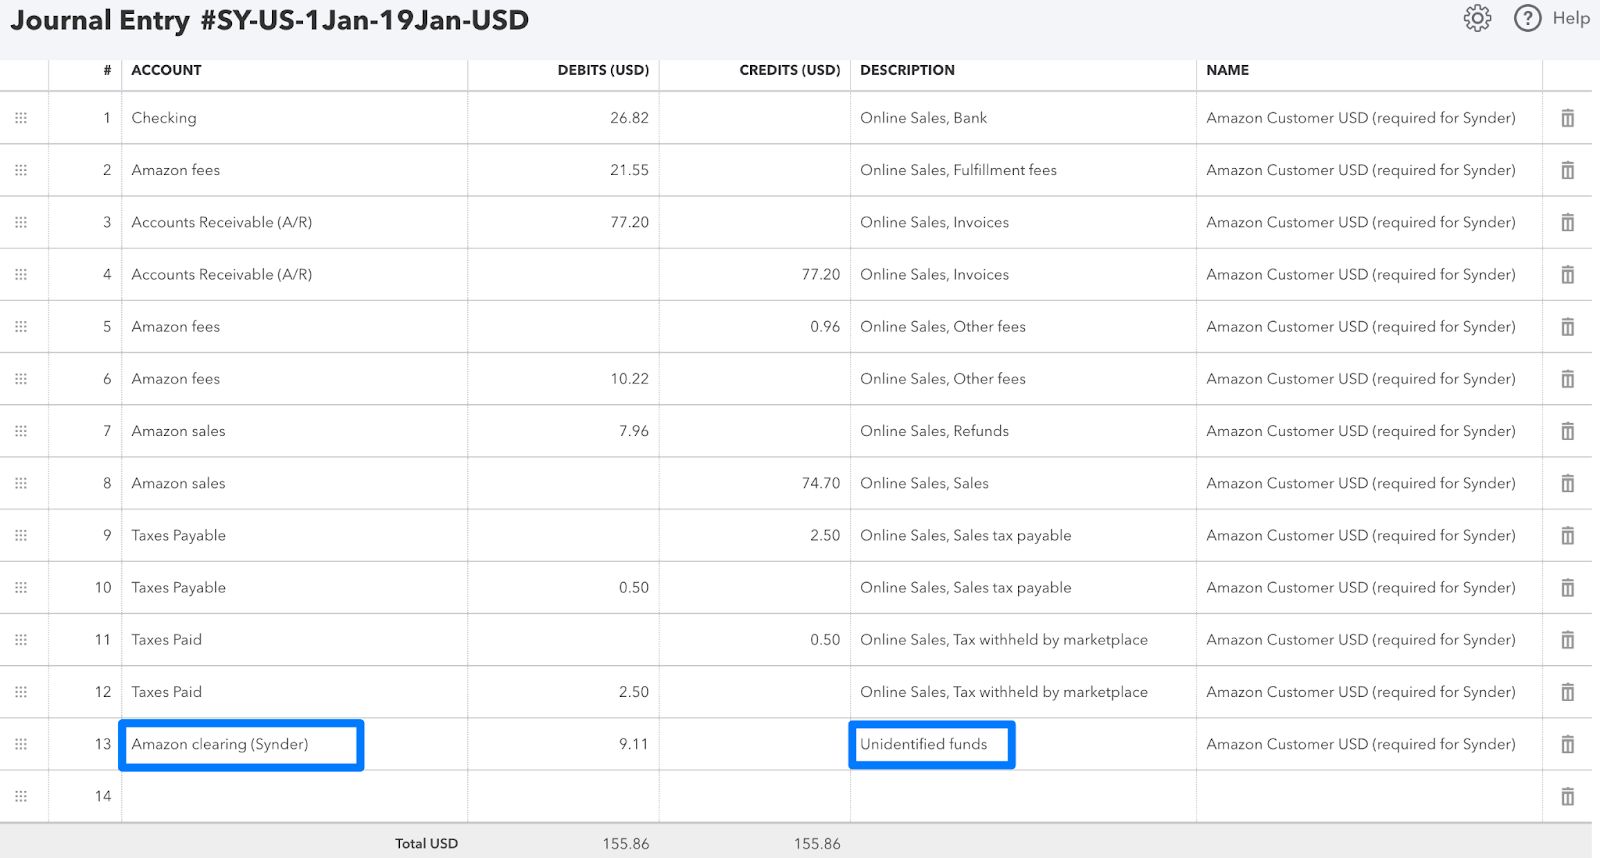Click the CREDITS (USD) column header
Screen dimensions: 1600x858
tap(790, 70)
